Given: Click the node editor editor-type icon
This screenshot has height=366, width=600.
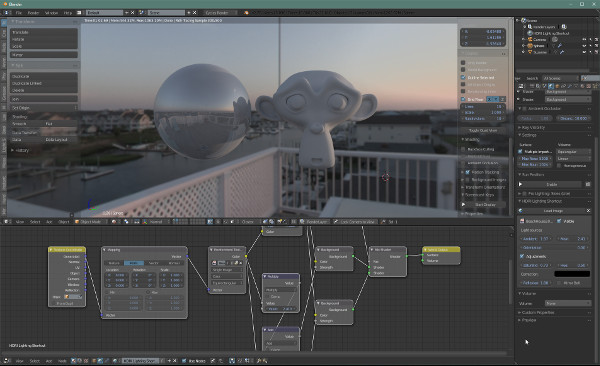Looking at the screenshot, I should [x=7, y=360].
